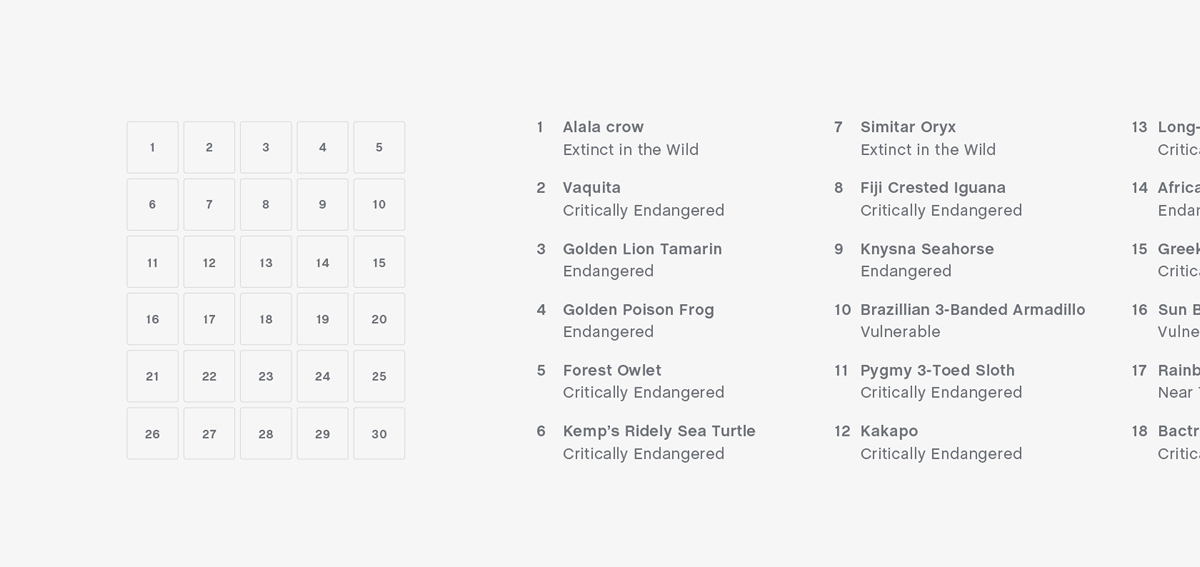Open grid square 8

[x=266, y=204]
